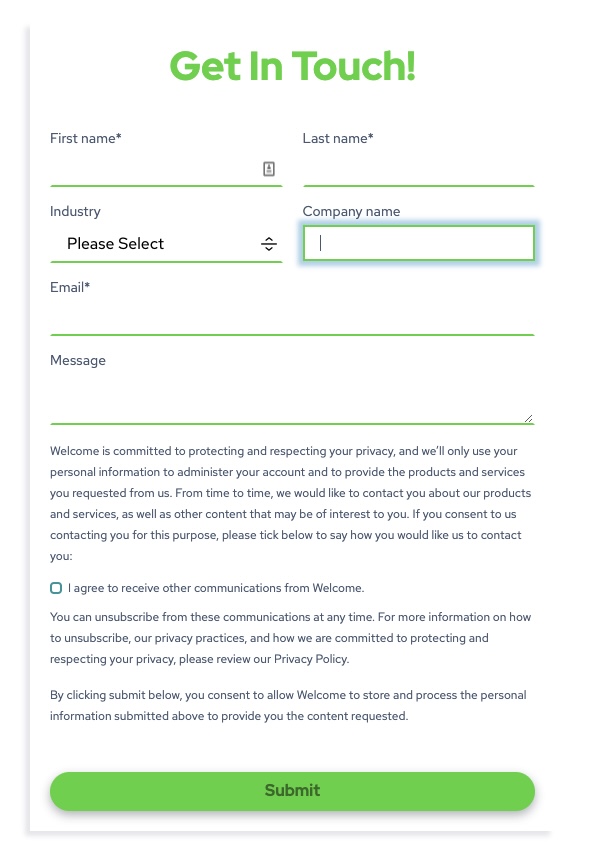The width and height of the screenshot is (597, 851).
Task: Open the Privacy Policy text link
Action: point(310,659)
